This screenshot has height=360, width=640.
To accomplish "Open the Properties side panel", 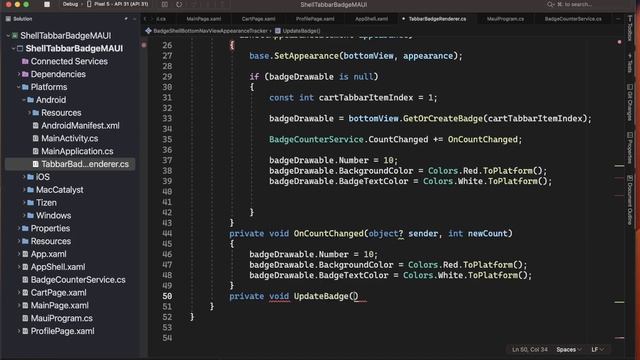I will (630, 148).
